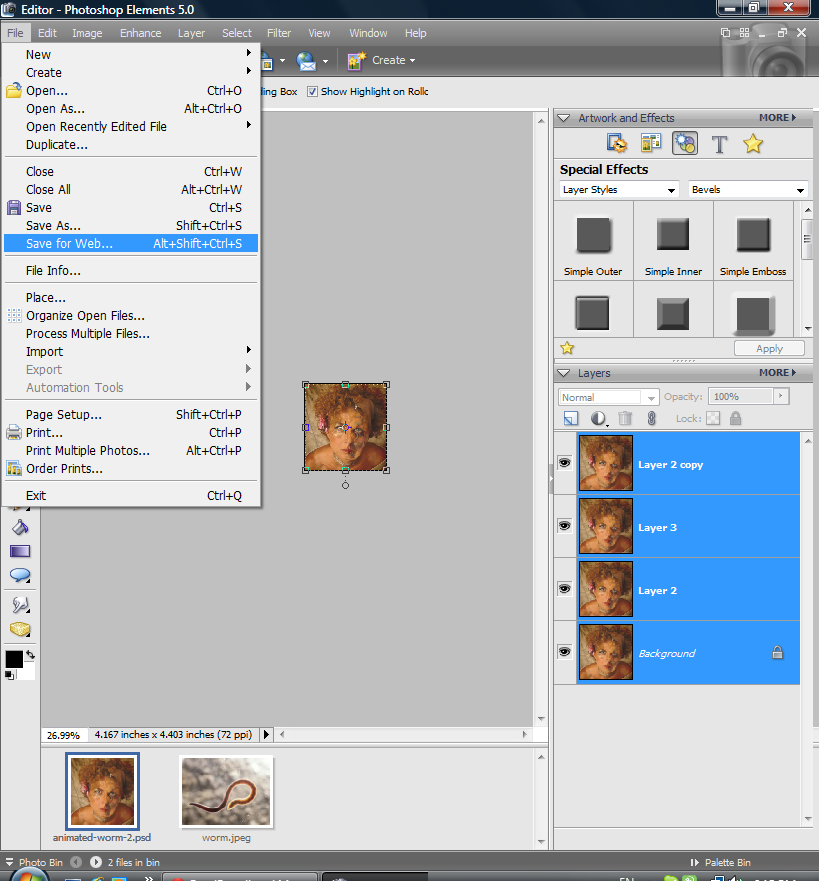Create adjustment layer half-circle icon
The width and height of the screenshot is (819, 881).
tap(599, 419)
